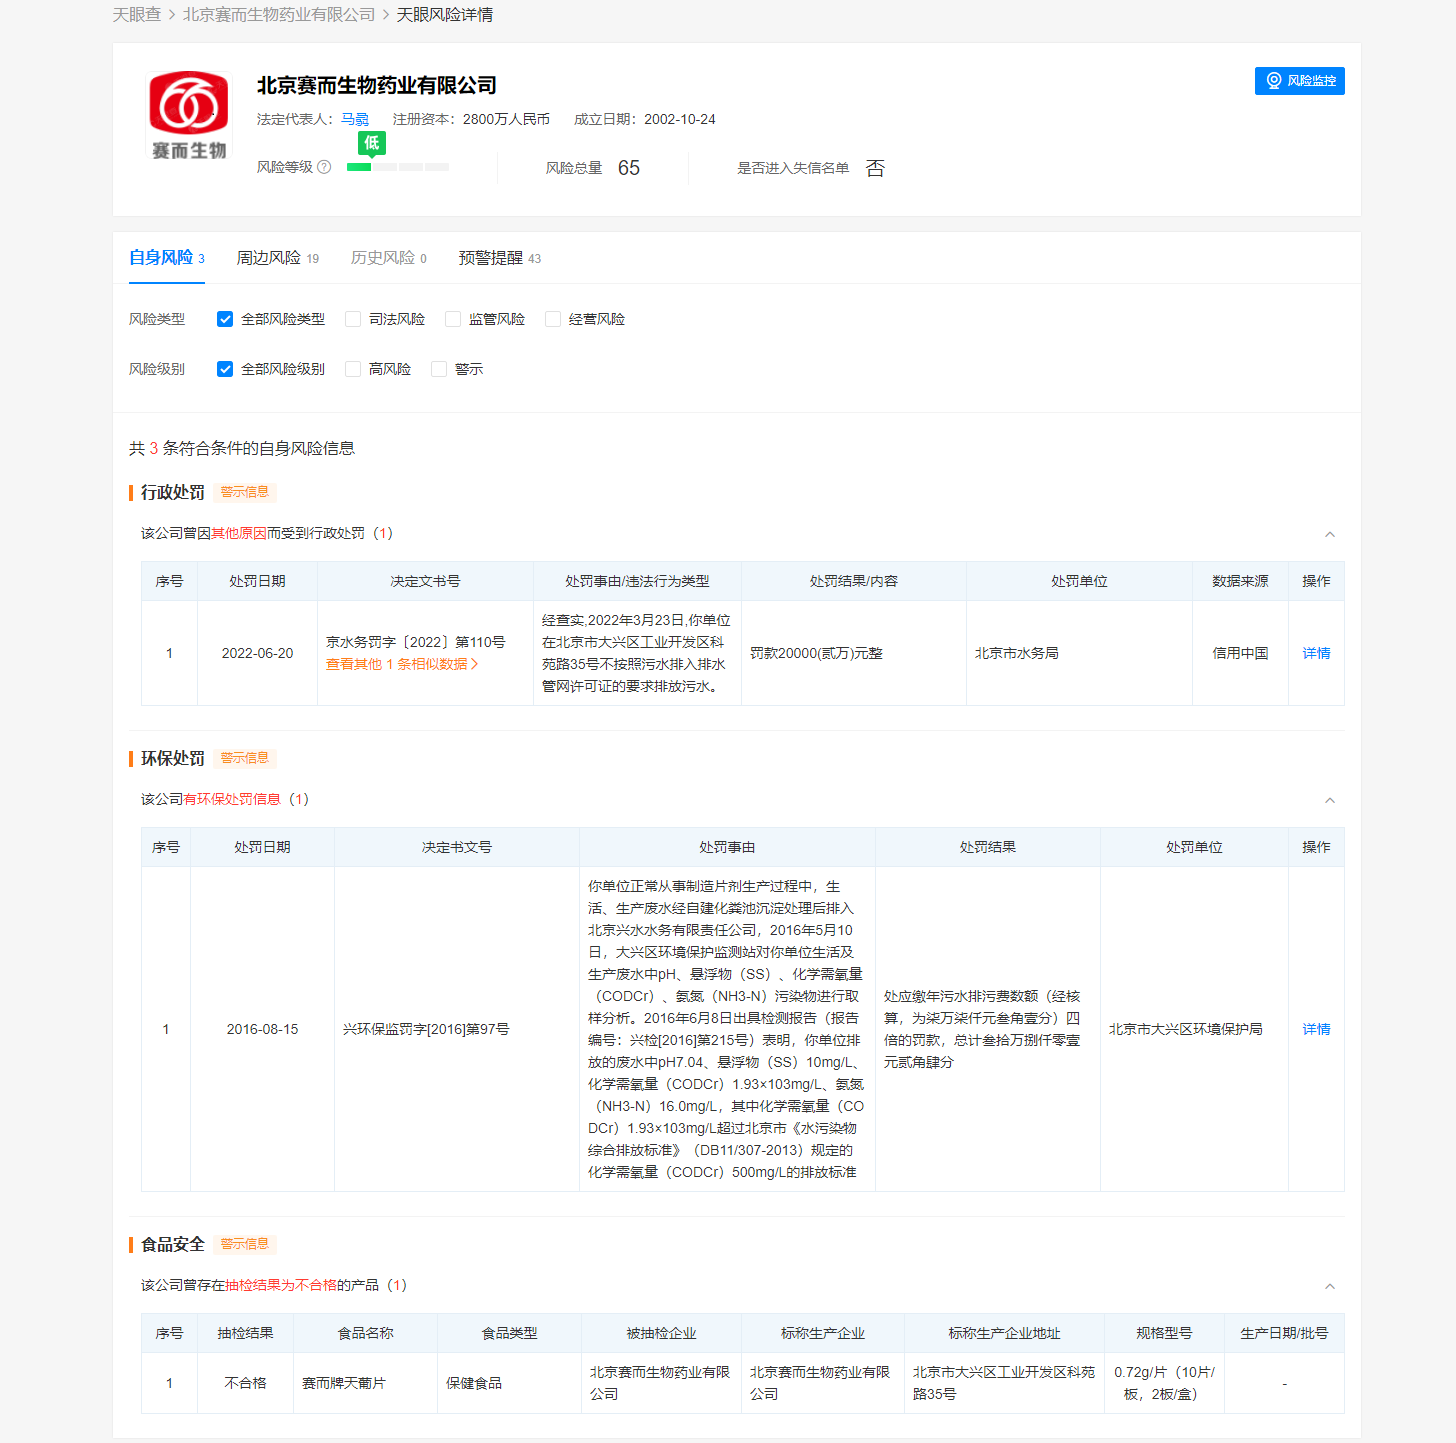Image resolution: width=1456 pixels, height=1443 pixels.
Task: Open 详情 for 环保处罚 2016-08-15 record
Action: pos(1316,1029)
